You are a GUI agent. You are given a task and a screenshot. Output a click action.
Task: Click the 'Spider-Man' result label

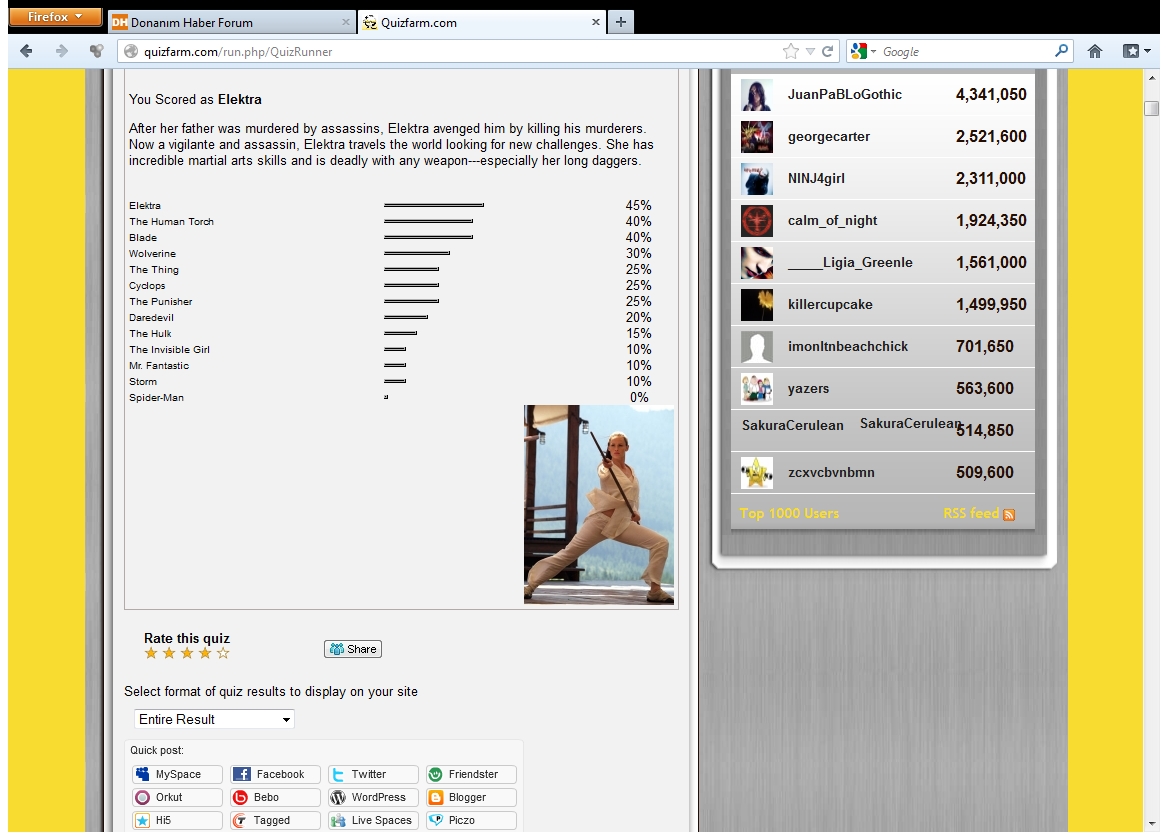(x=156, y=398)
